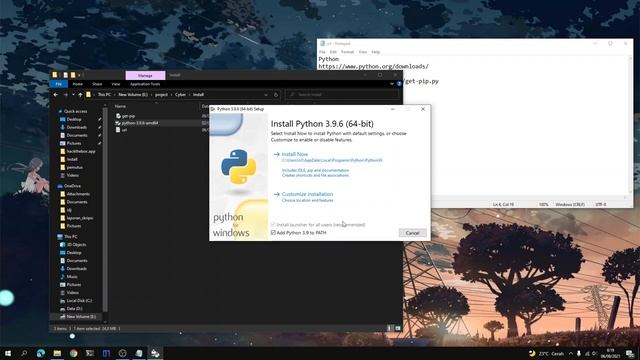
Task: Click Cyber in the address breadcrumb
Action: tap(180, 95)
